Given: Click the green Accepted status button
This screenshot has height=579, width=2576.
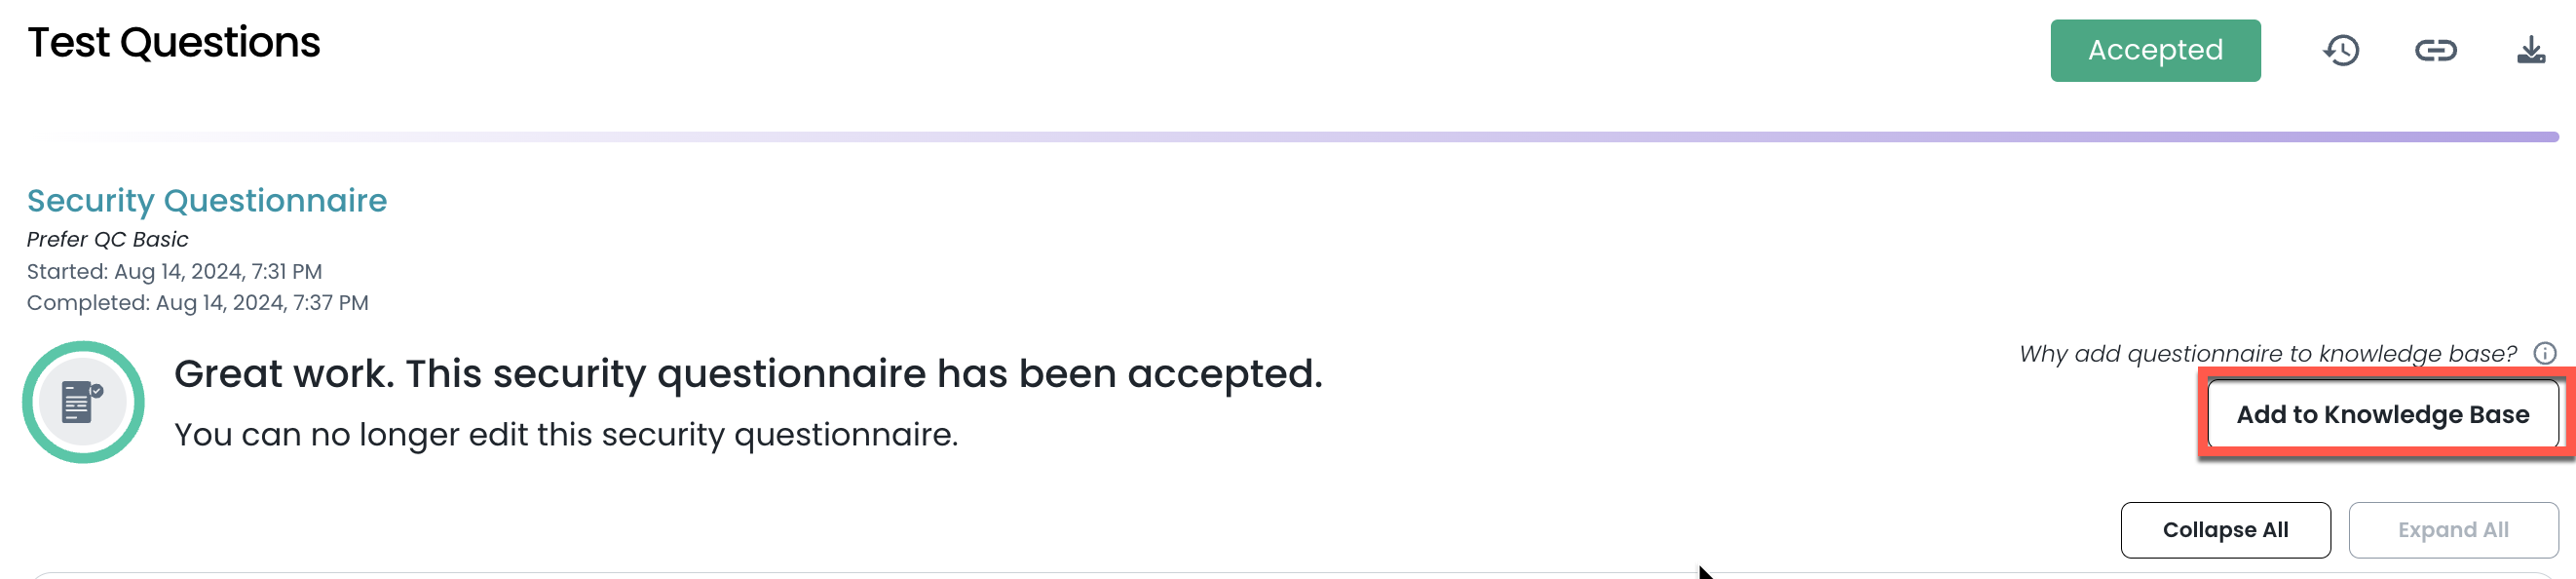Looking at the screenshot, I should [2155, 50].
